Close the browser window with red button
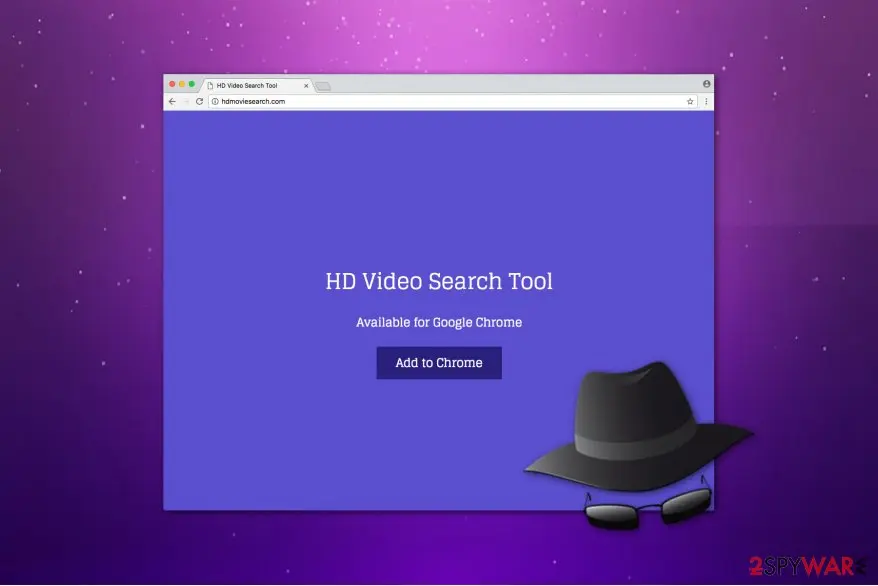Viewport: 878px width, 586px height. [172, 84]
